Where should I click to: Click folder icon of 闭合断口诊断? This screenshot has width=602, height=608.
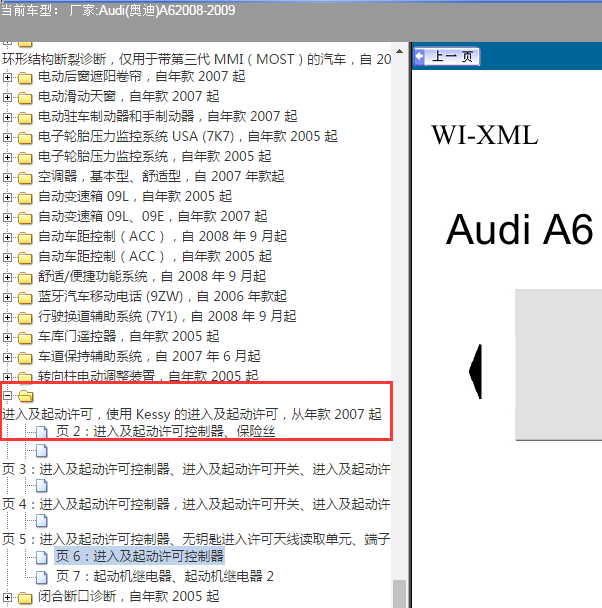pos(25,598)
